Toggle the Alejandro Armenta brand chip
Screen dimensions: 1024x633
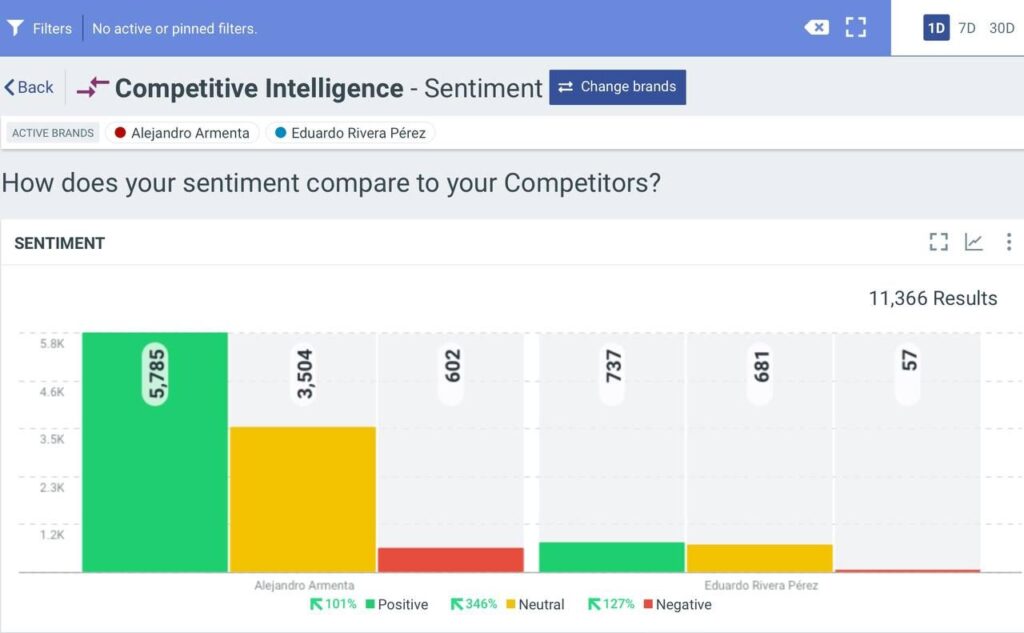[x=181, y=133]
